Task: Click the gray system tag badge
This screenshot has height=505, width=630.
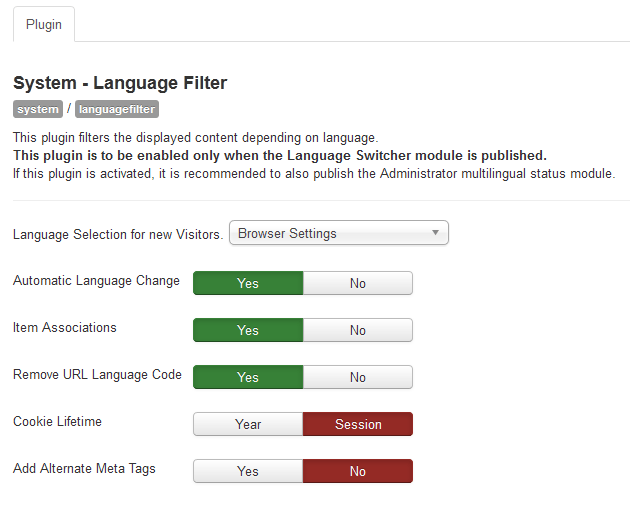Action: (x=37, y=109)
